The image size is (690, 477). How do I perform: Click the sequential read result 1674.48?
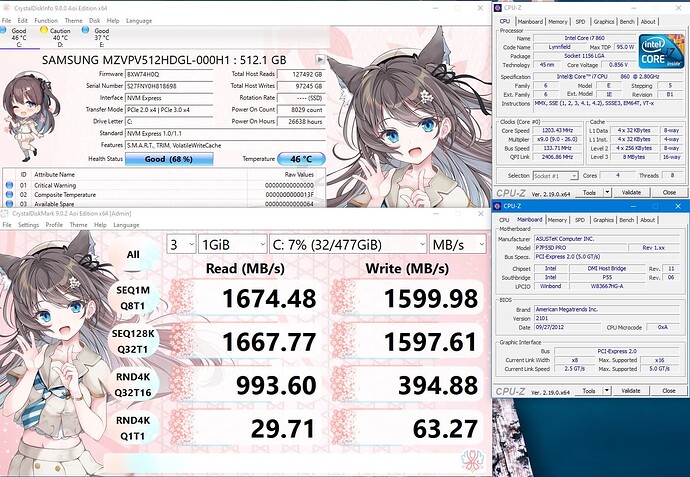(269, 298)
